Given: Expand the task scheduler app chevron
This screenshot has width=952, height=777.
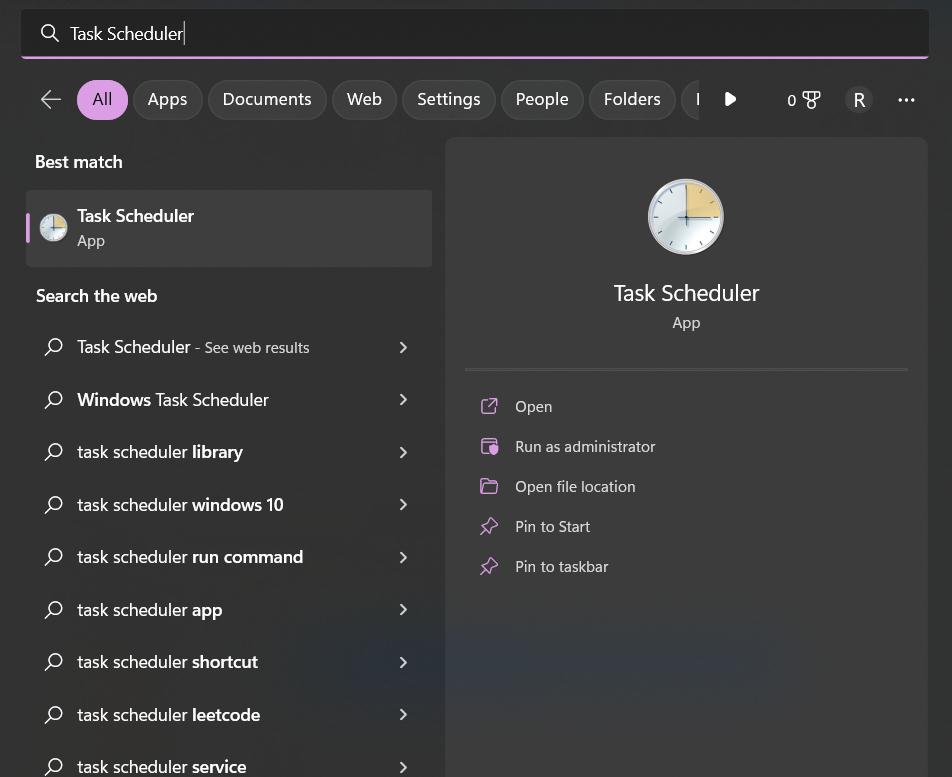Looking at the screenshot, I should tap(403, 609).
